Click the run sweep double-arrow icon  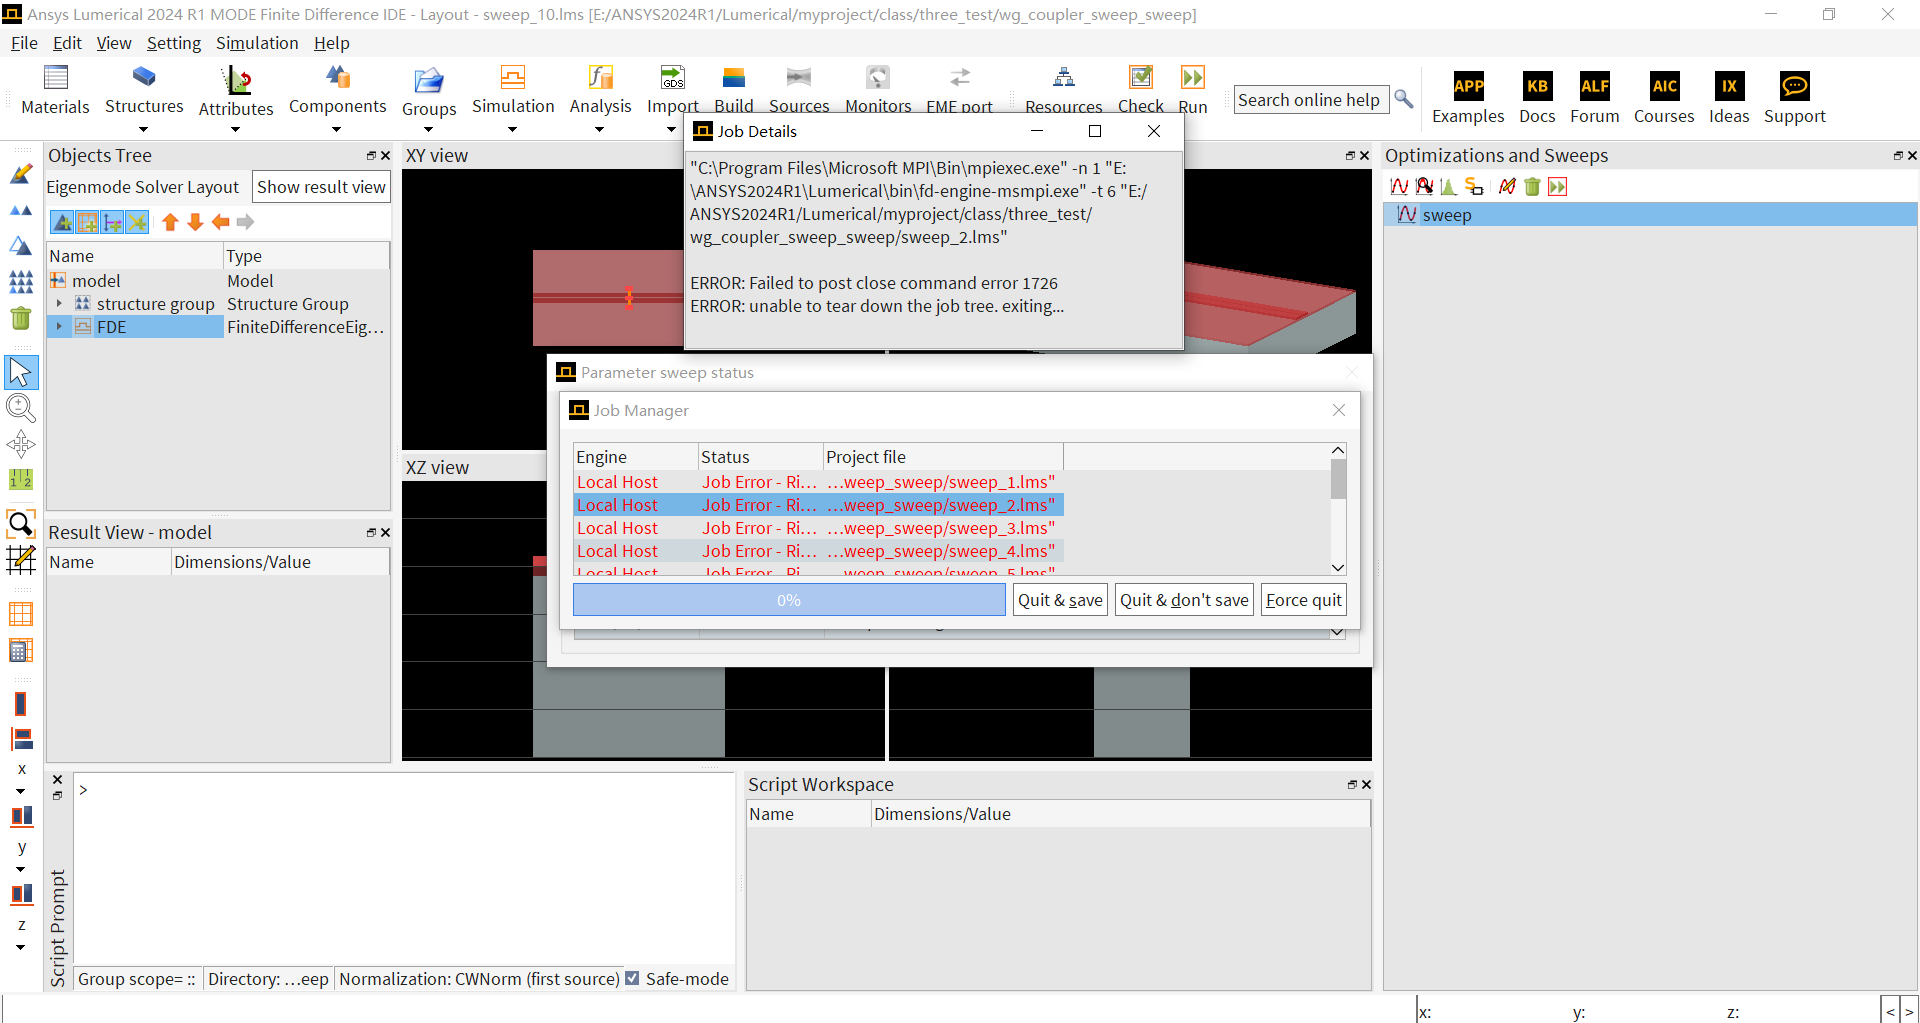pos(1558,187)
